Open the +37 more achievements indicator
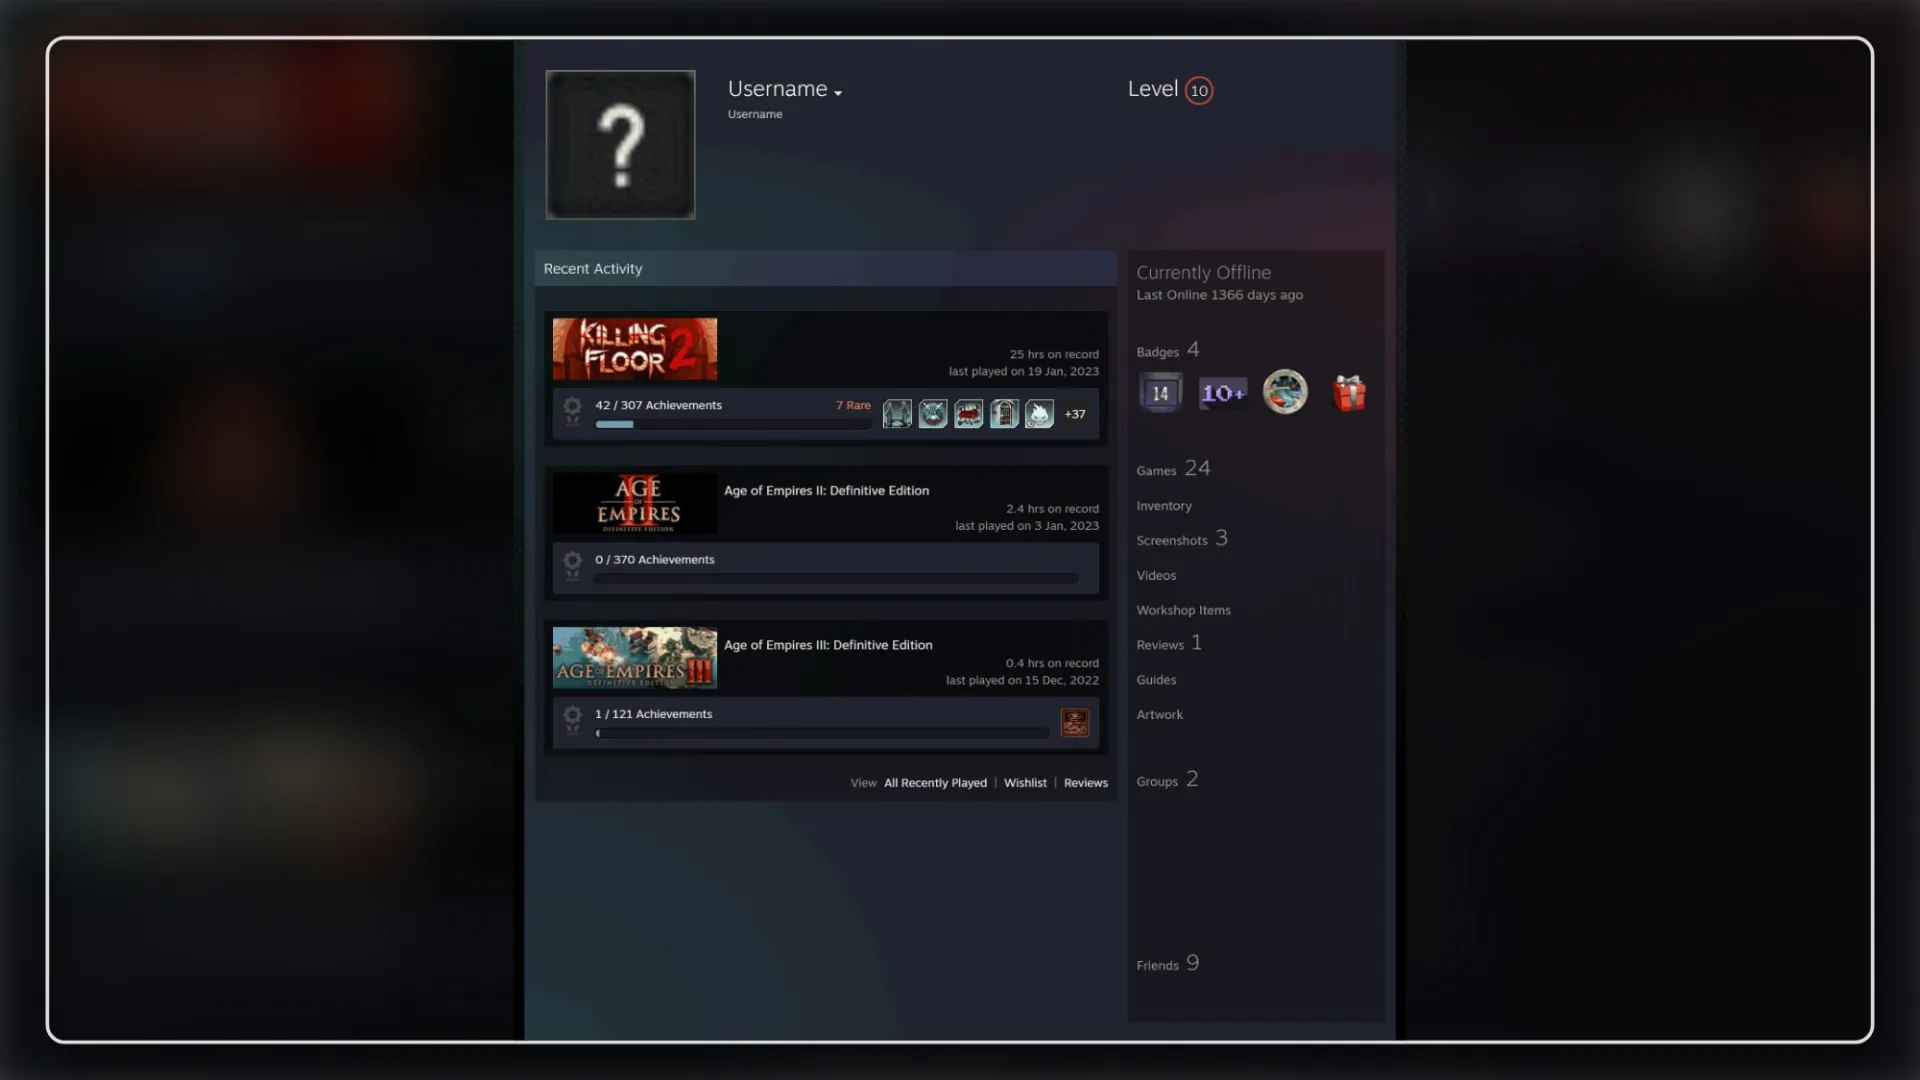The width and height of the screenshot is (1920, 1080). [x=1075, y=414]
